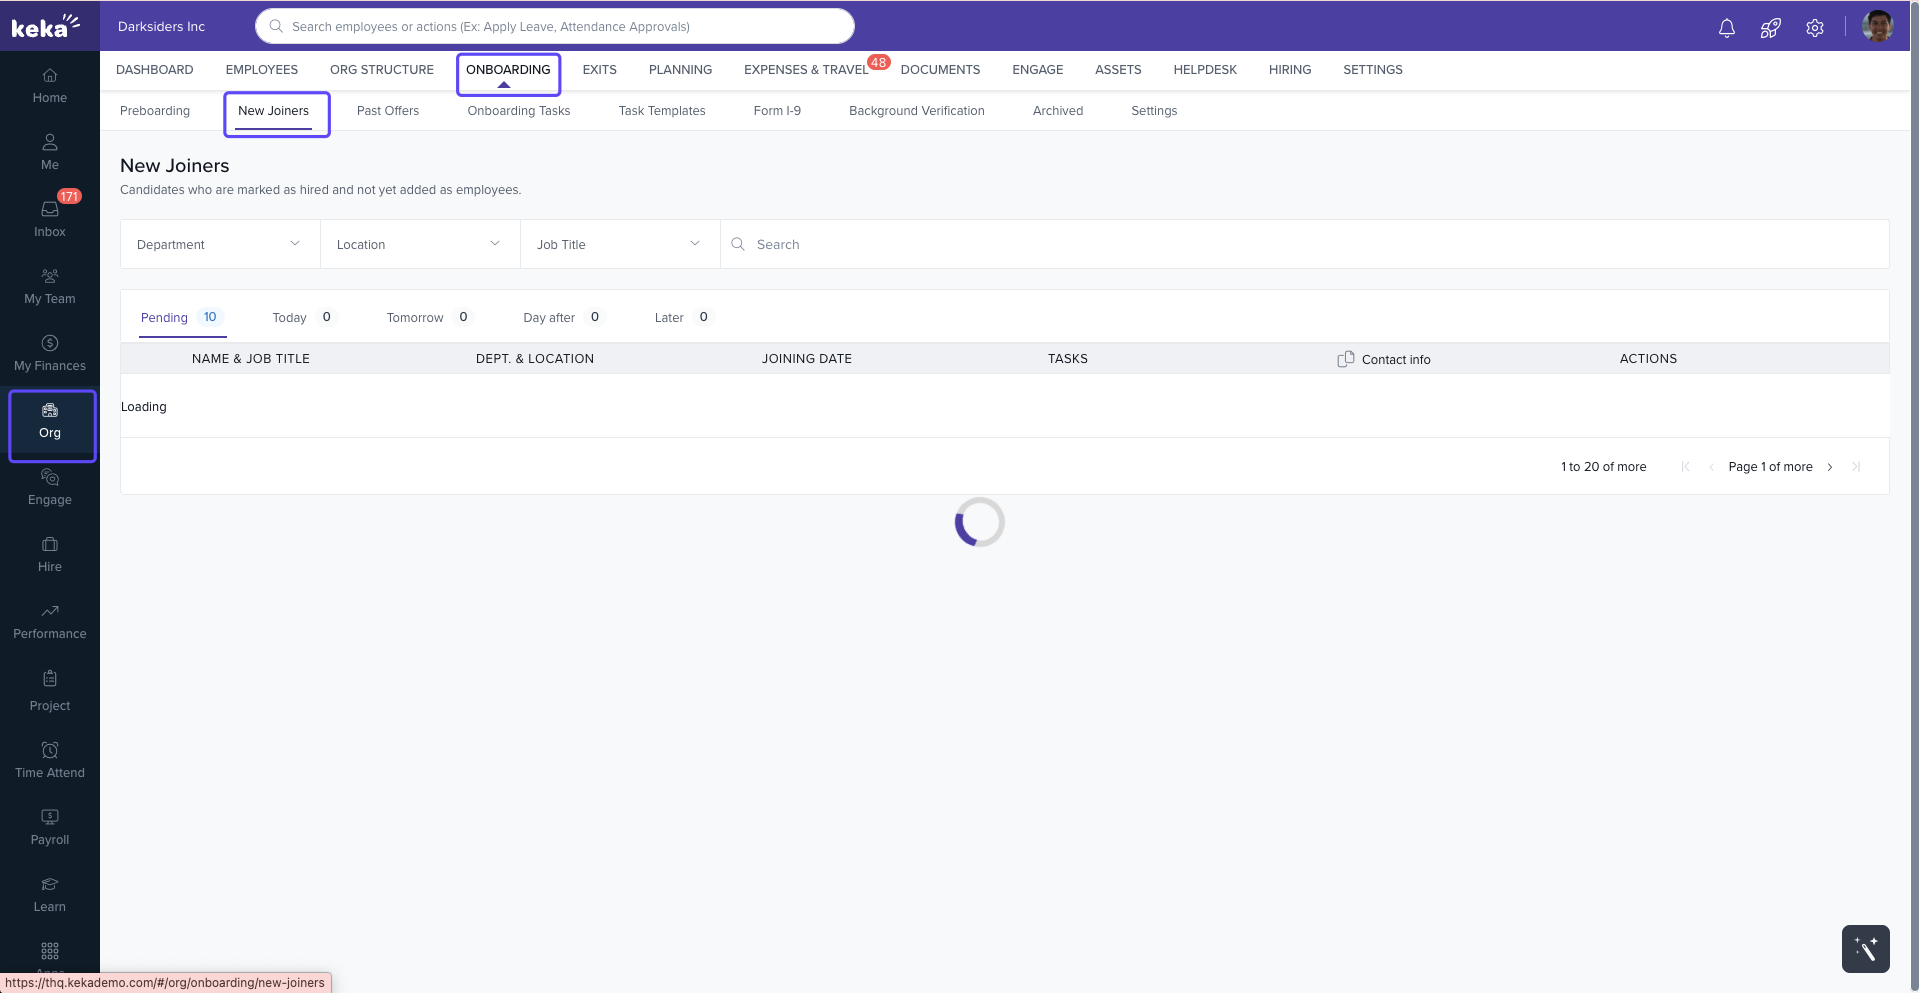Switch to the Preboarding tab
Screen dimensions: 1919x993
(155, 111)
